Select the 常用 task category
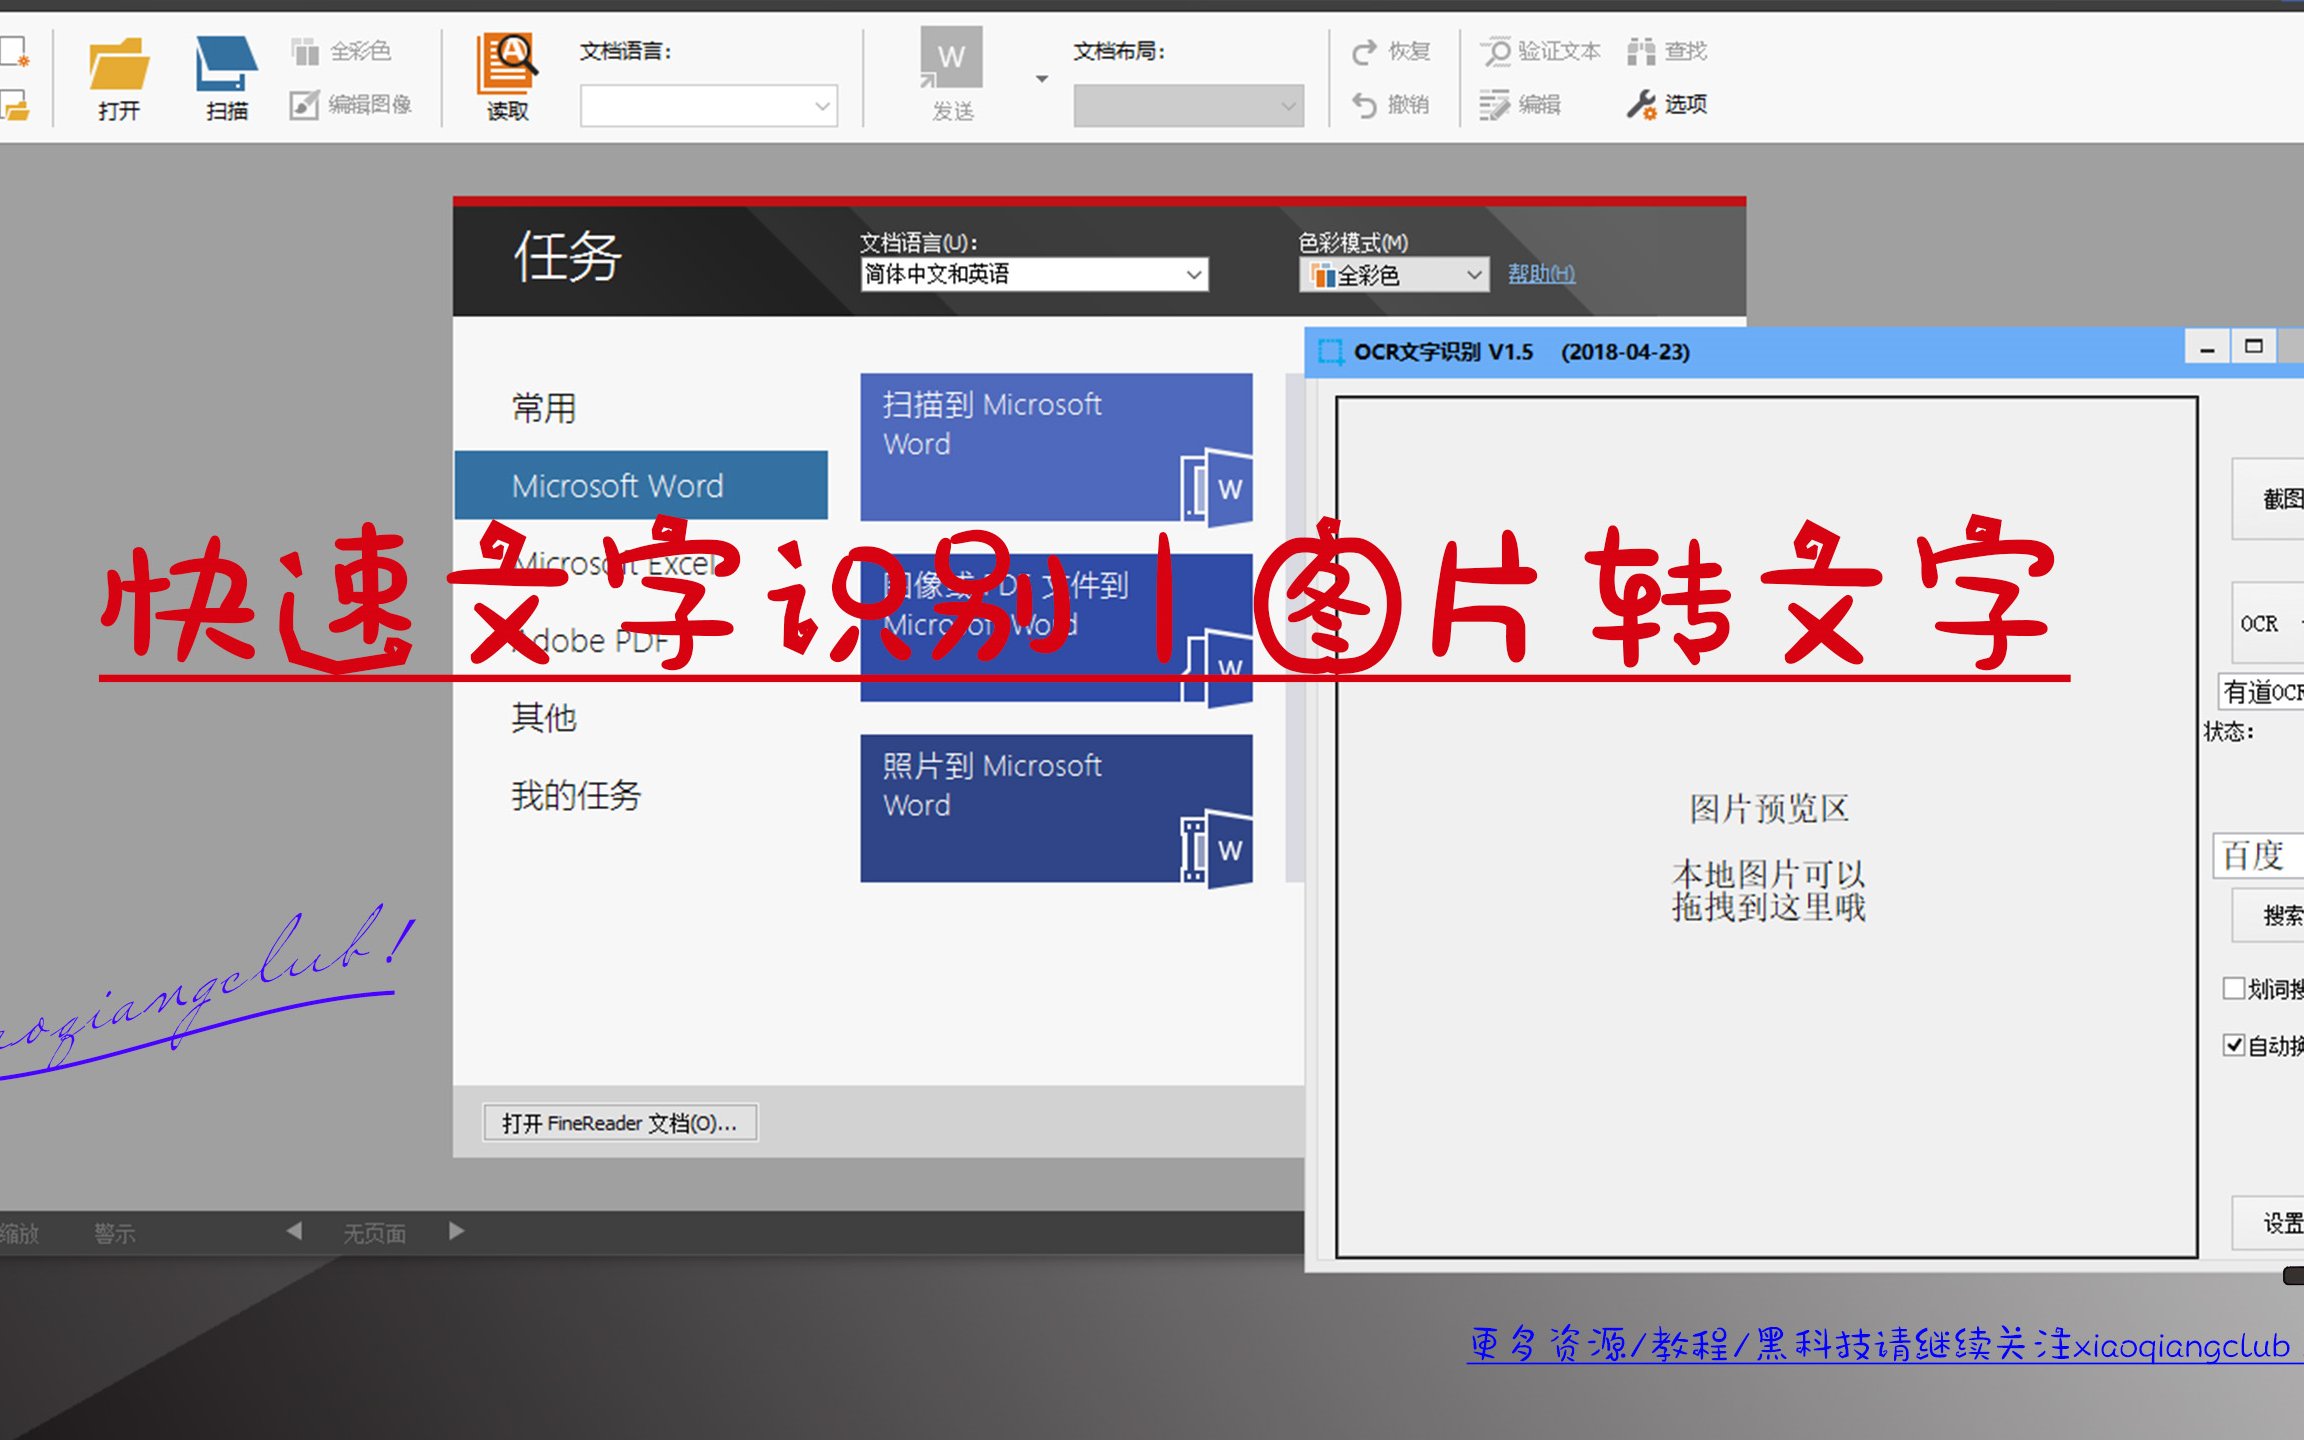Viewport: 2304px width, 1440px height. (544, 408)
